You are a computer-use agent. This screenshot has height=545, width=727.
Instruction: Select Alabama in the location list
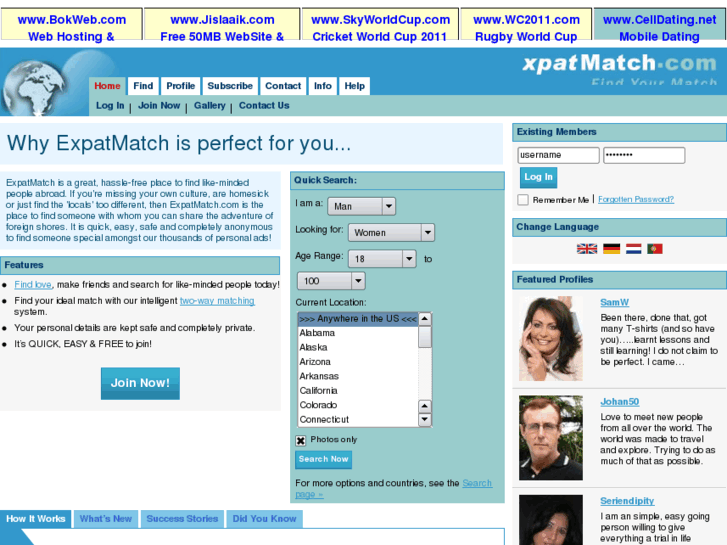pyautogui.click(x=357, y=333)
